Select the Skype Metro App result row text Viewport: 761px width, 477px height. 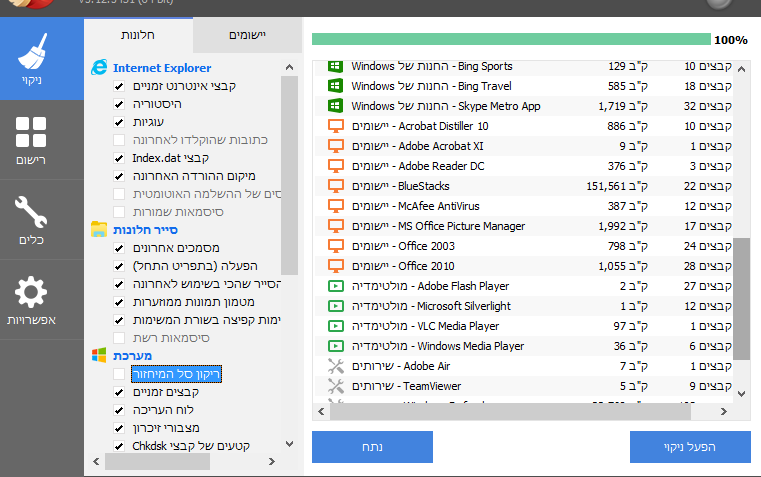point(446,106)
